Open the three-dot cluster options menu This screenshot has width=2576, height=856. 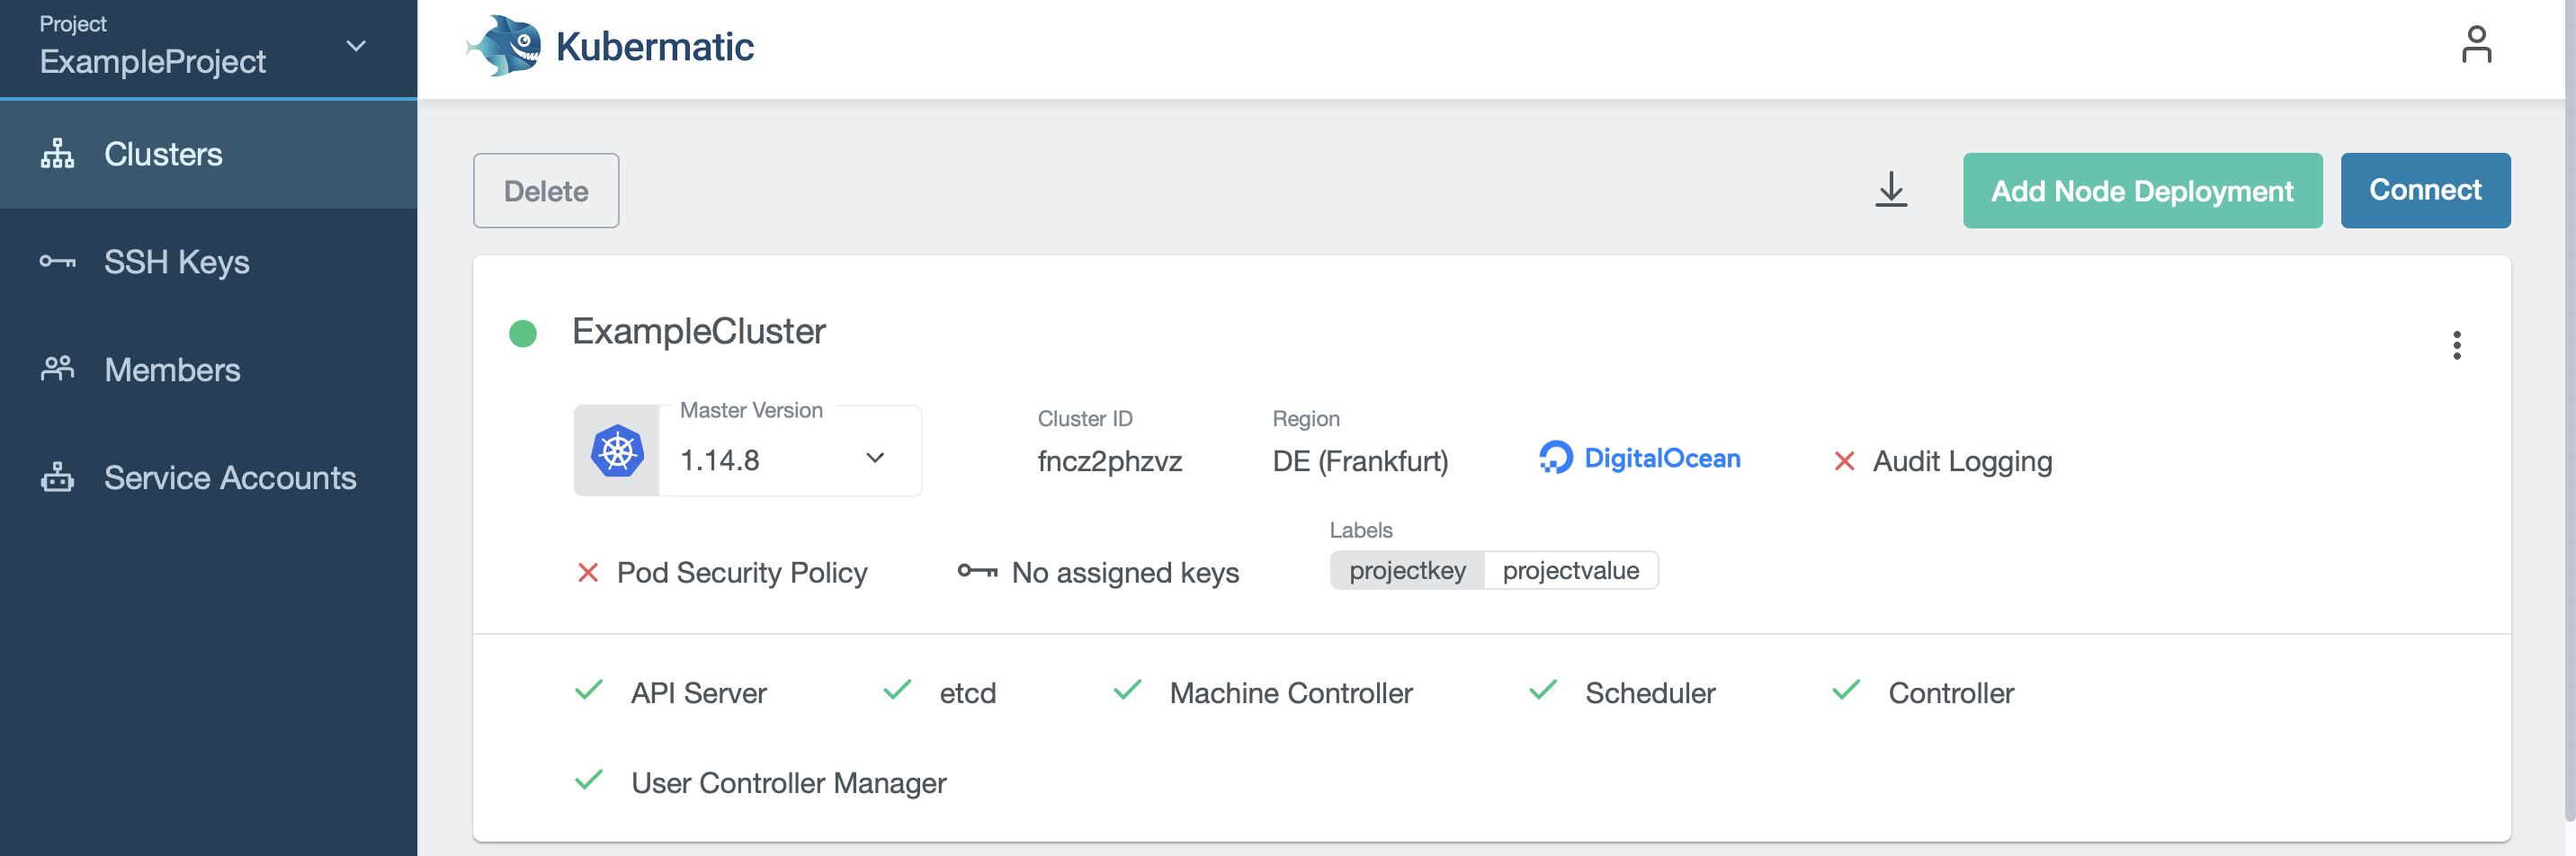[x=2456, y=345]
